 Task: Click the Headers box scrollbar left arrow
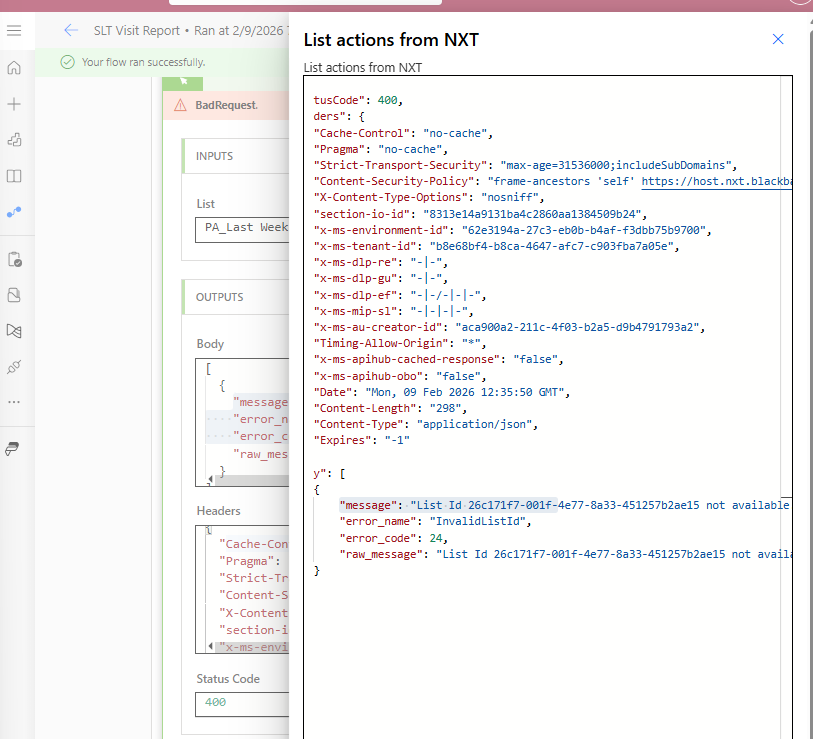[210, 646]
